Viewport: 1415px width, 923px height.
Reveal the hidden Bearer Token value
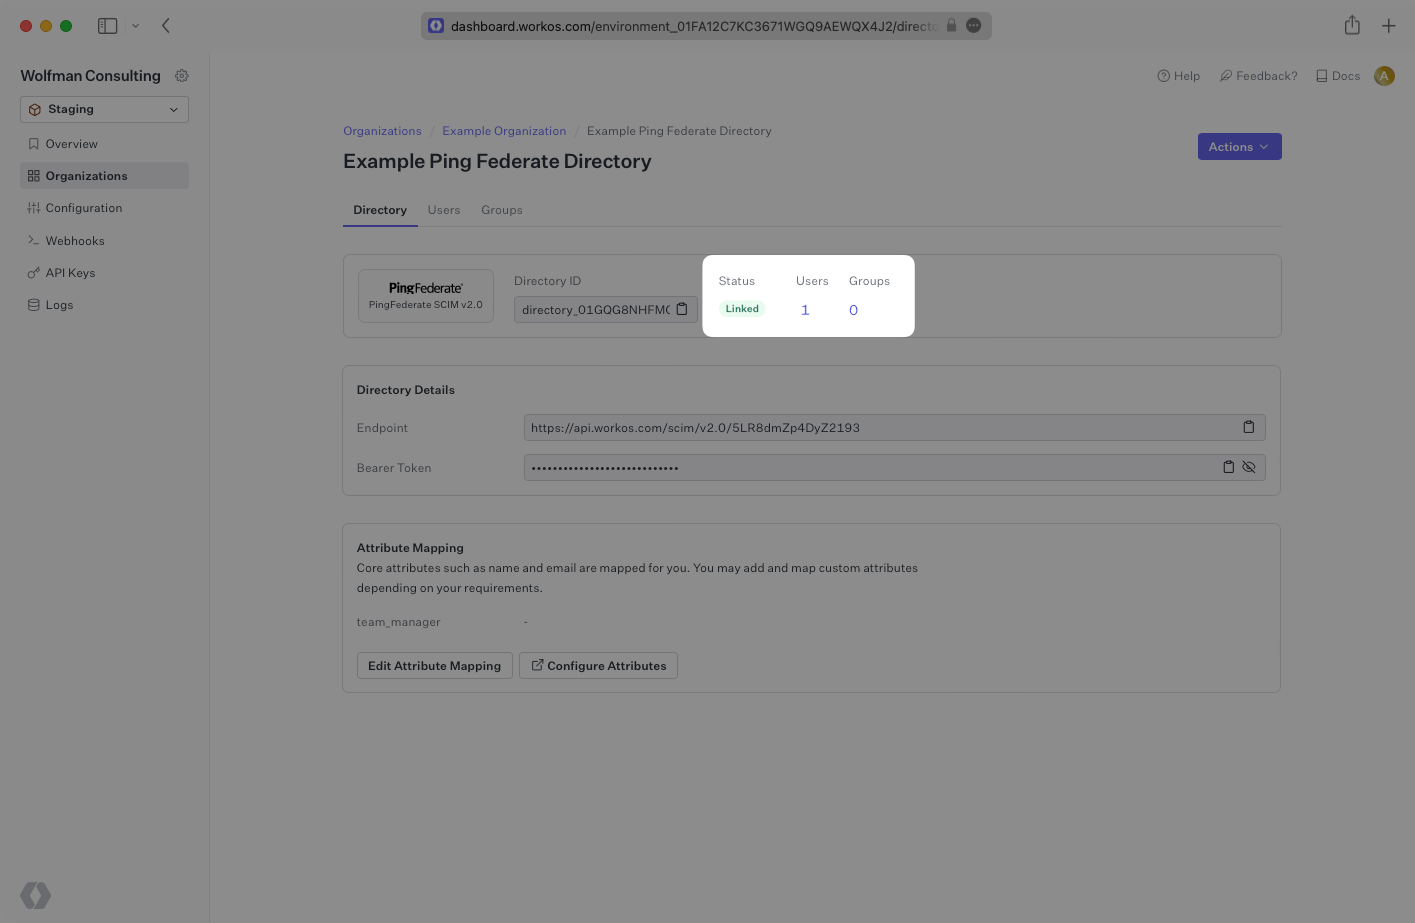(x=1248, y=467)
